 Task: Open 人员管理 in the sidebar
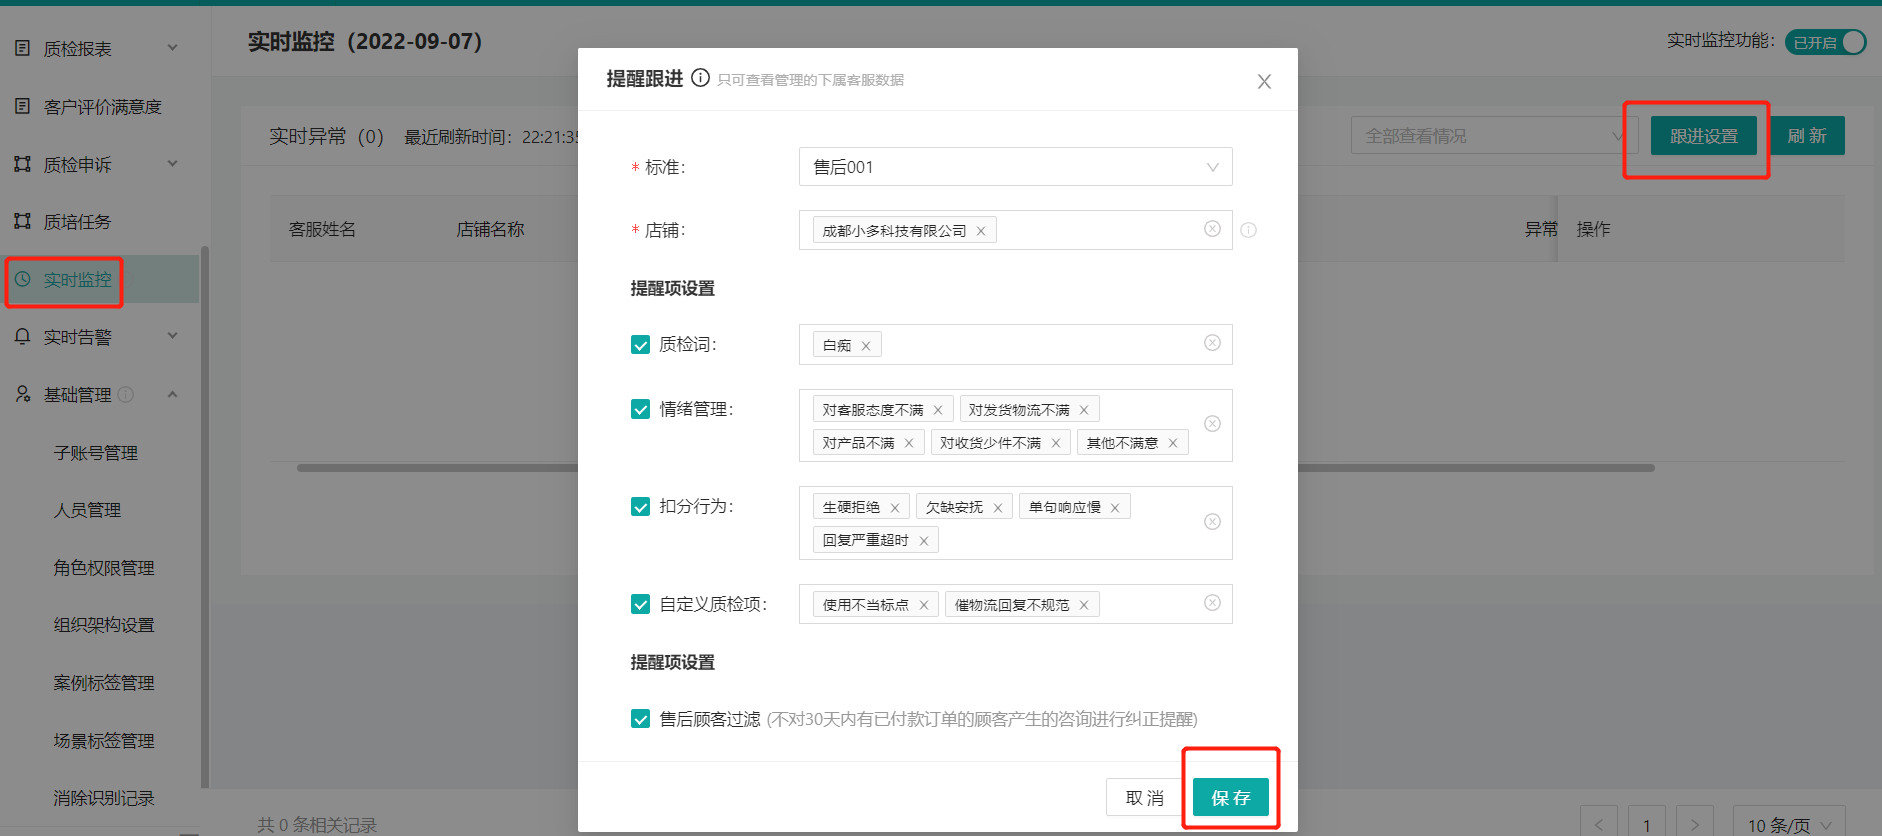[x=87, y=510]
